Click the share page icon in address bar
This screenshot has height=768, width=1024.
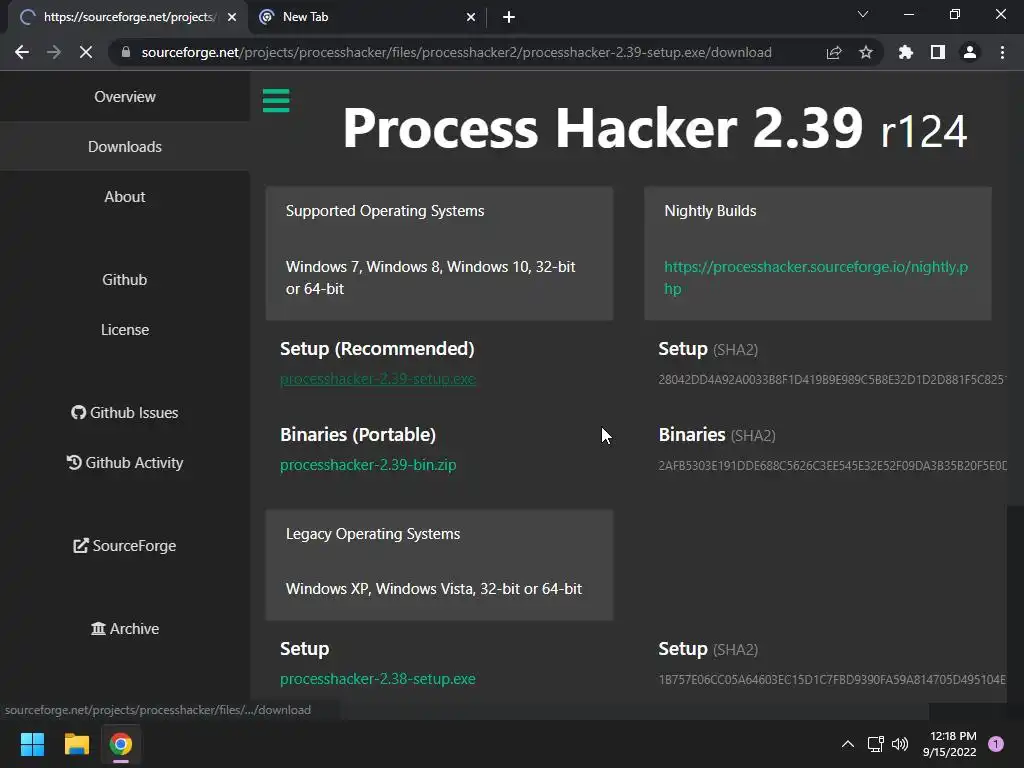tap(834, 52)
